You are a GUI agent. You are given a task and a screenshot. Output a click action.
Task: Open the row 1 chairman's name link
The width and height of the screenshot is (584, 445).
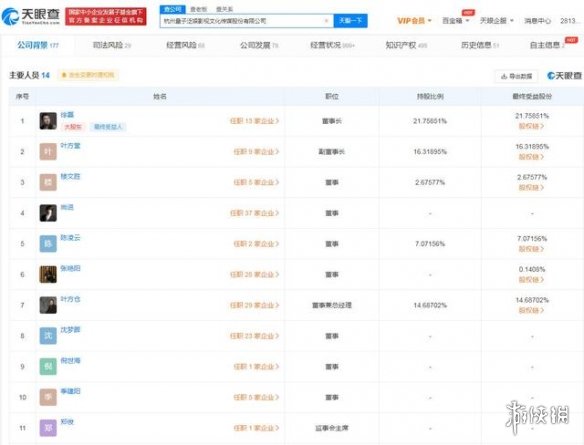(x=67, y=115)
